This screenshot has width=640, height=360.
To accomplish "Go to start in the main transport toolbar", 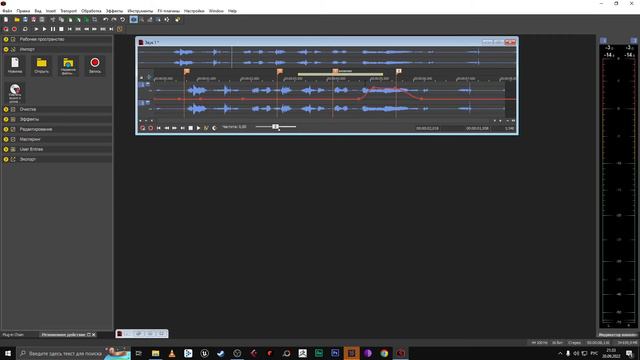I will point(69,29).
